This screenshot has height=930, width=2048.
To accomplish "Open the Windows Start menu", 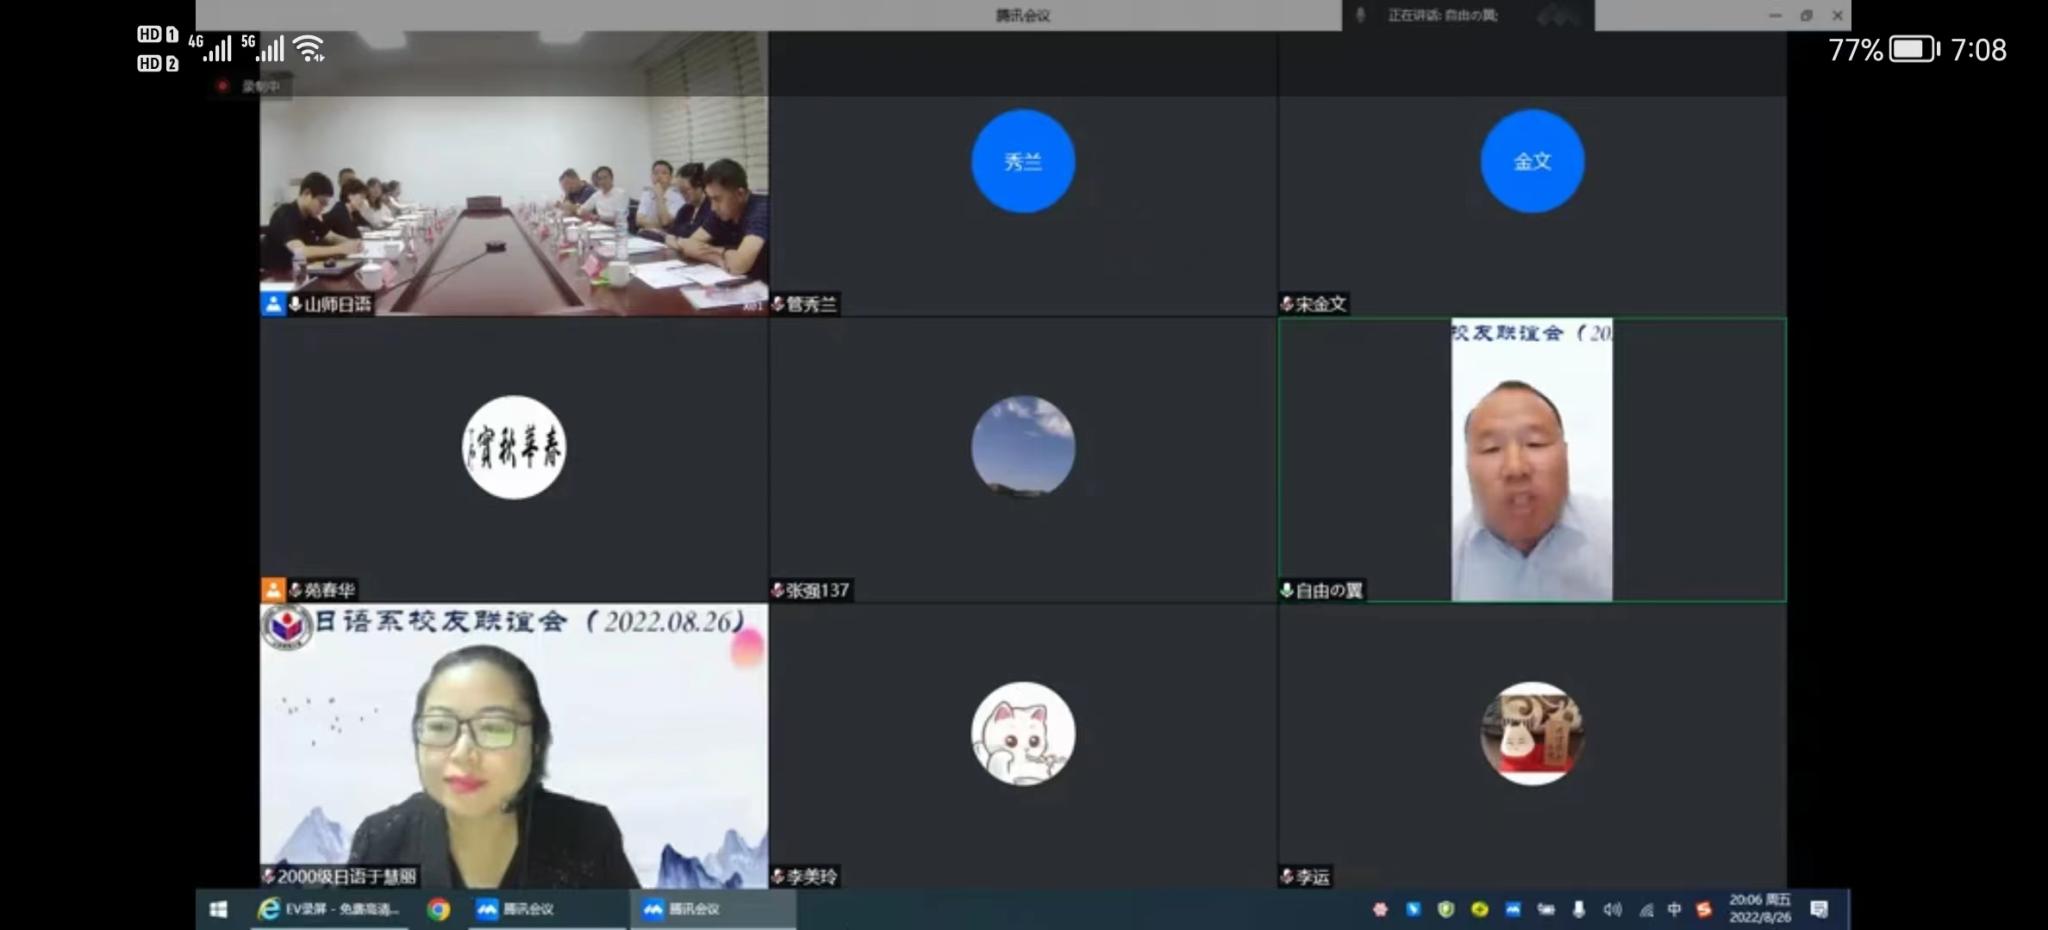I will [218, 909].
